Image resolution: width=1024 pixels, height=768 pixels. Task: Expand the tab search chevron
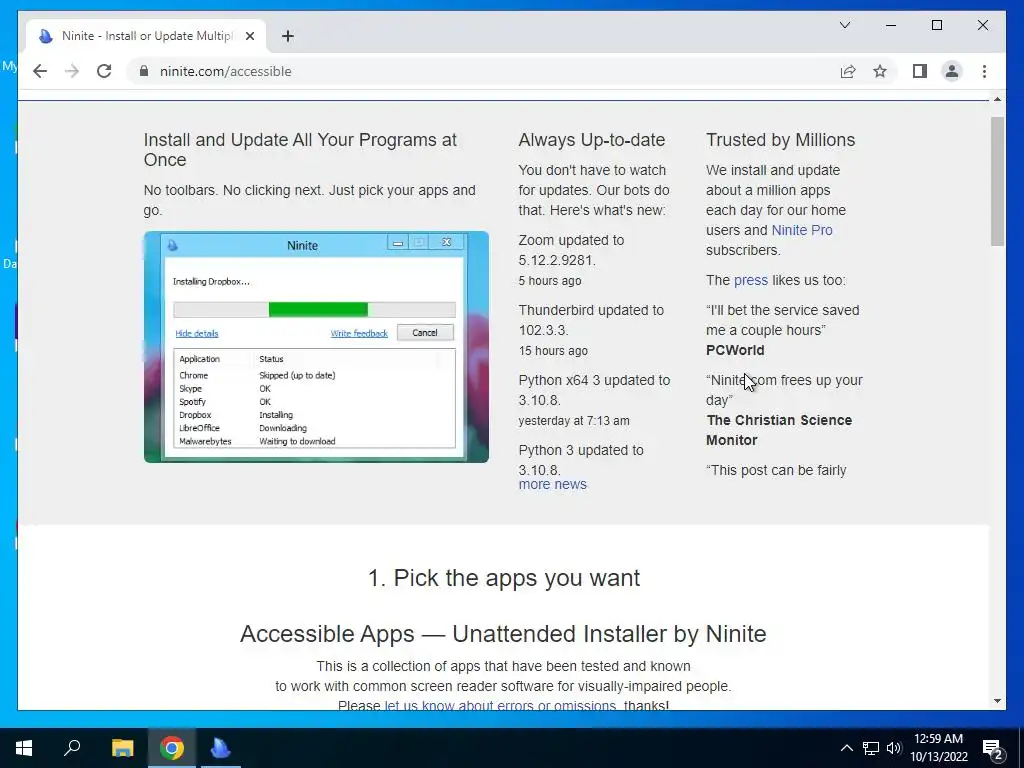tap(845, 25)
